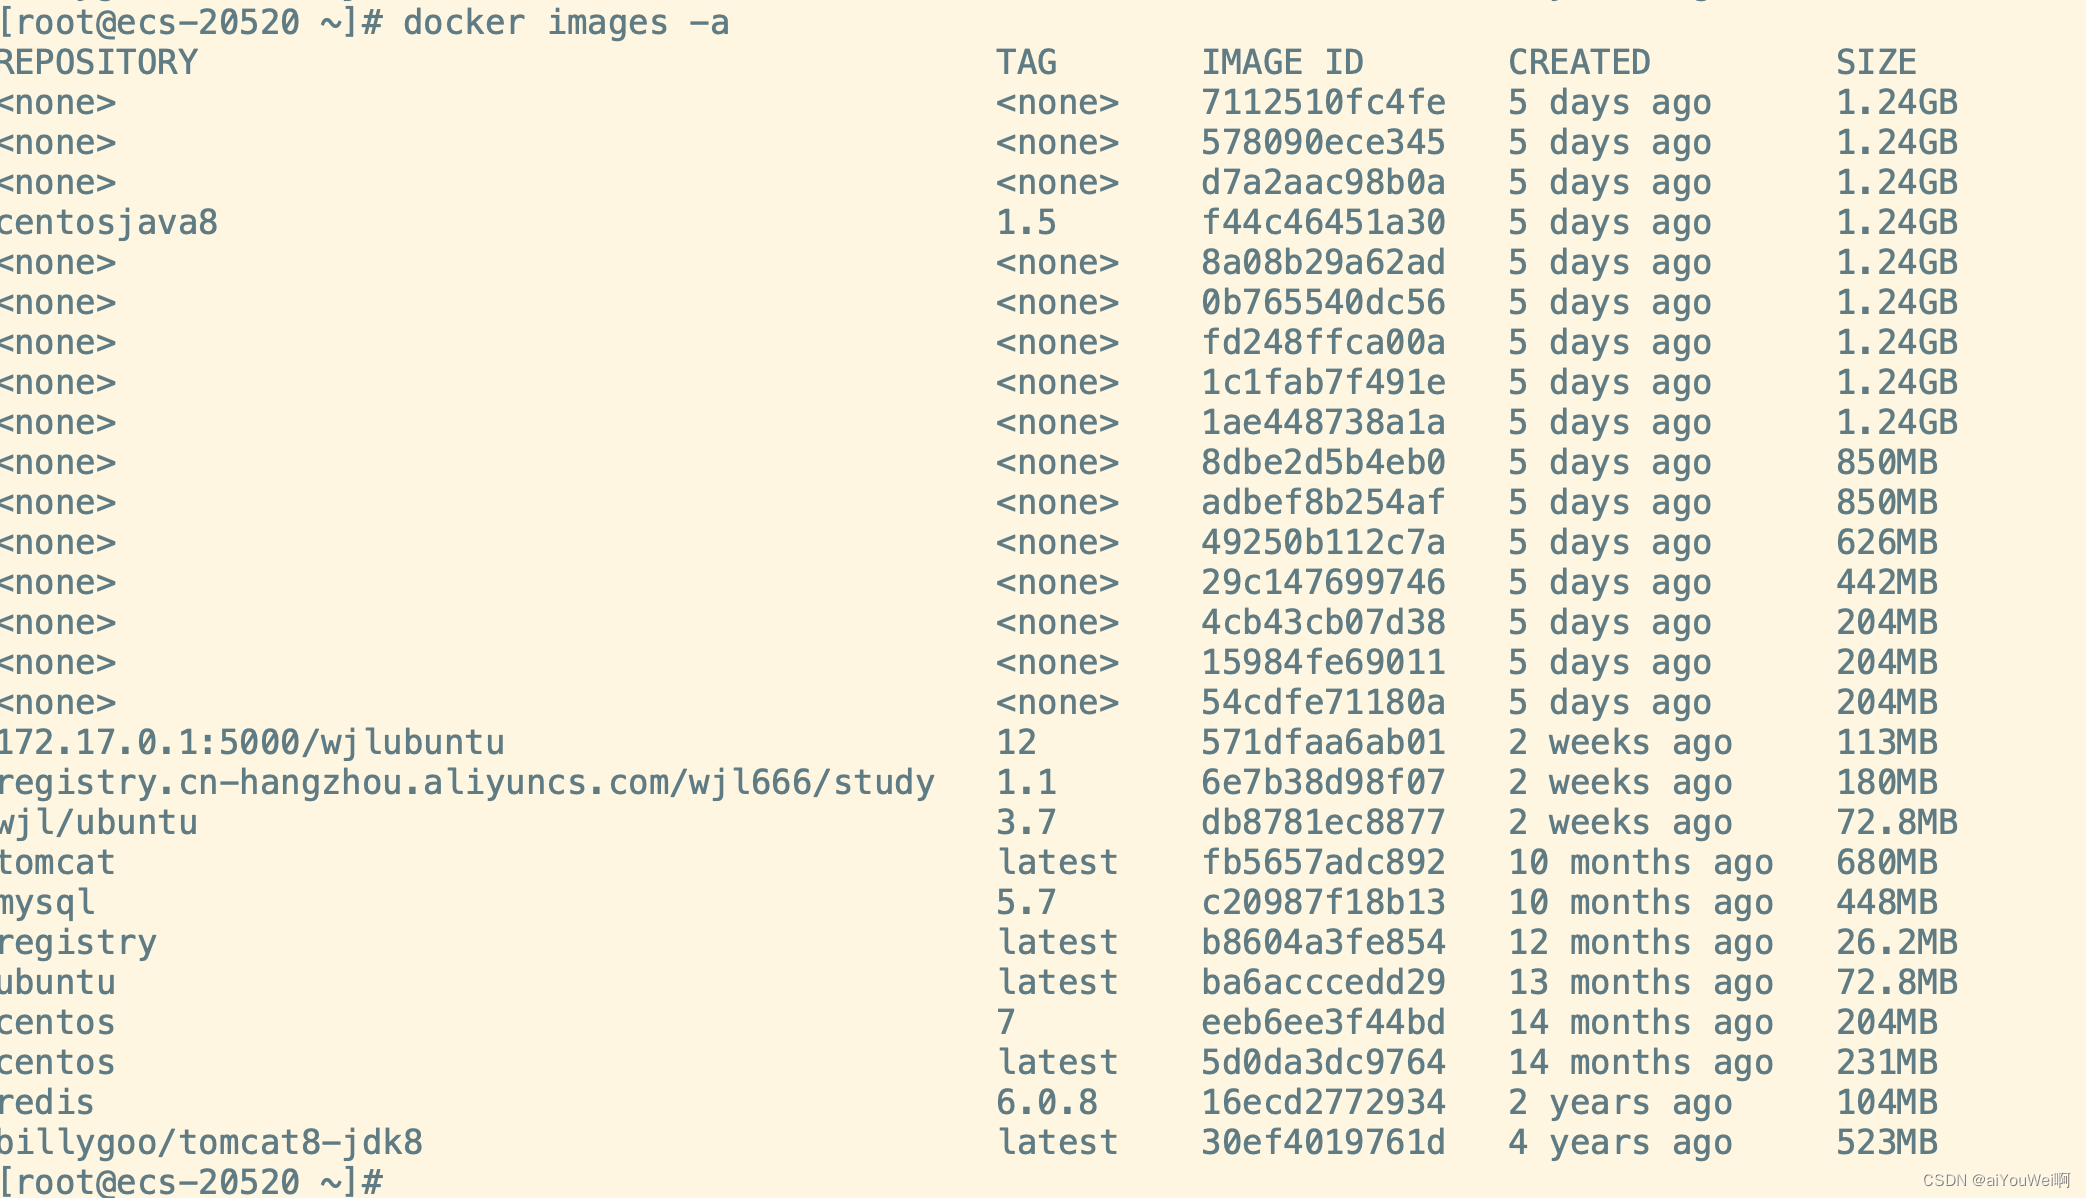Screen dimensions: 2086x1198
Task: Click the '12 months ago' created value
Action: click(x=1641, y=942)
